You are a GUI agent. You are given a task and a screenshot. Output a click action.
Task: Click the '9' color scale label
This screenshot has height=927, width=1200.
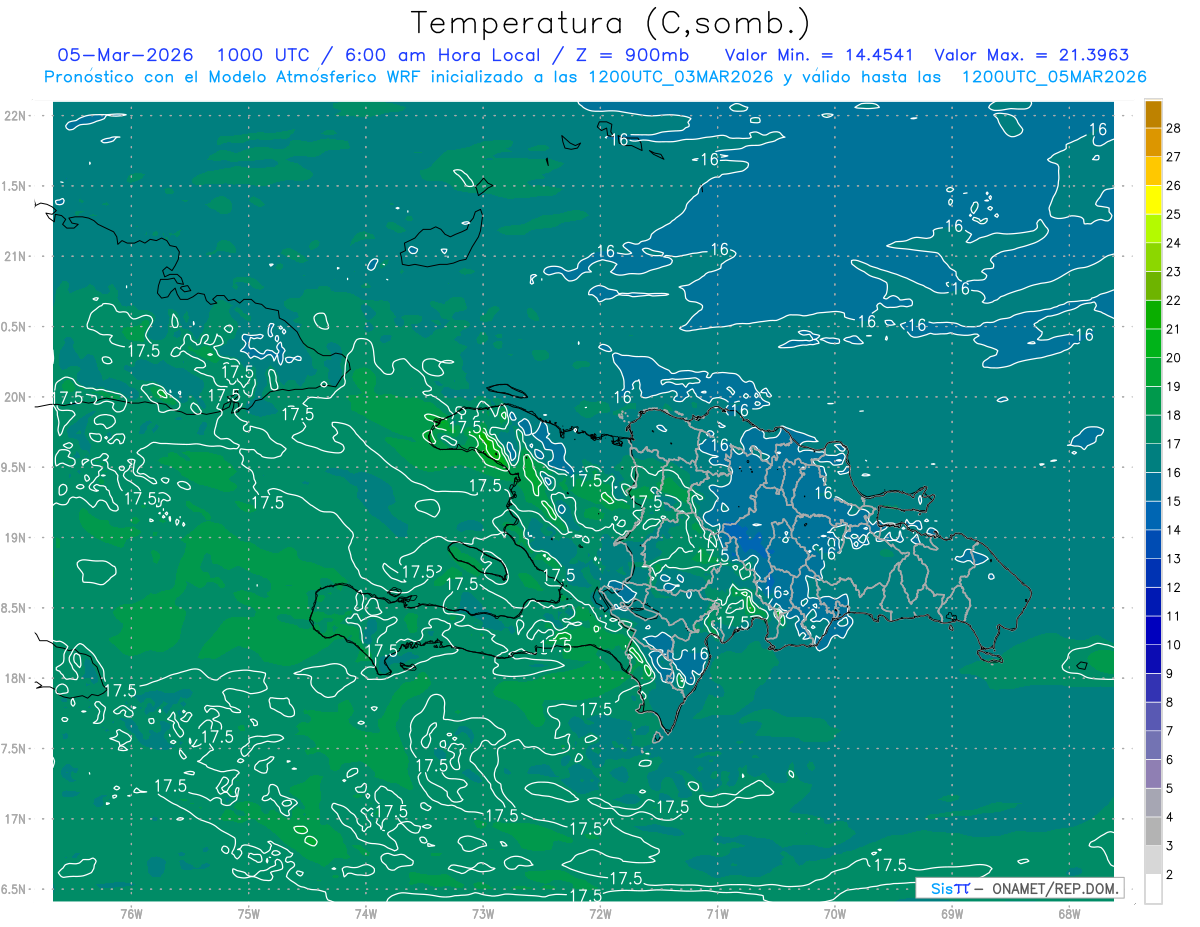click(1171, 674)
